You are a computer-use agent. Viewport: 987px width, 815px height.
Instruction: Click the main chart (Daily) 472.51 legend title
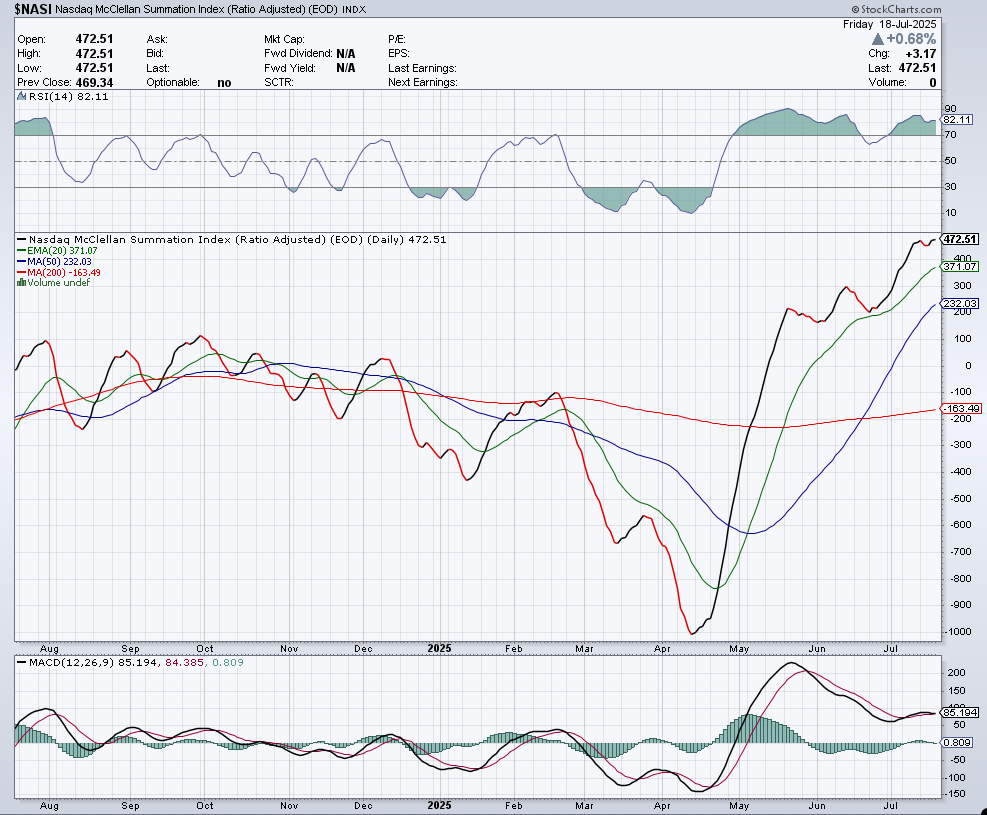[232, 239]
